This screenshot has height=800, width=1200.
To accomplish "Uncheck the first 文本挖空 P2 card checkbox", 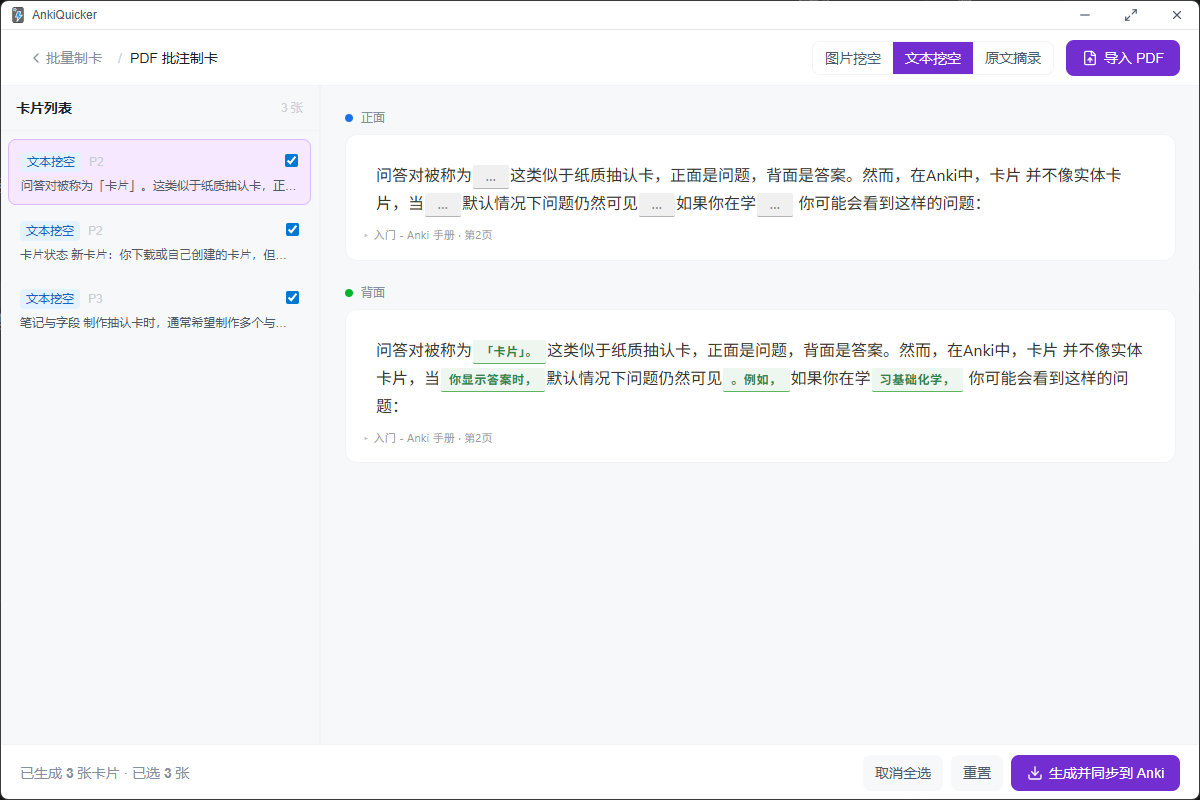I will (x=291, y=160).
